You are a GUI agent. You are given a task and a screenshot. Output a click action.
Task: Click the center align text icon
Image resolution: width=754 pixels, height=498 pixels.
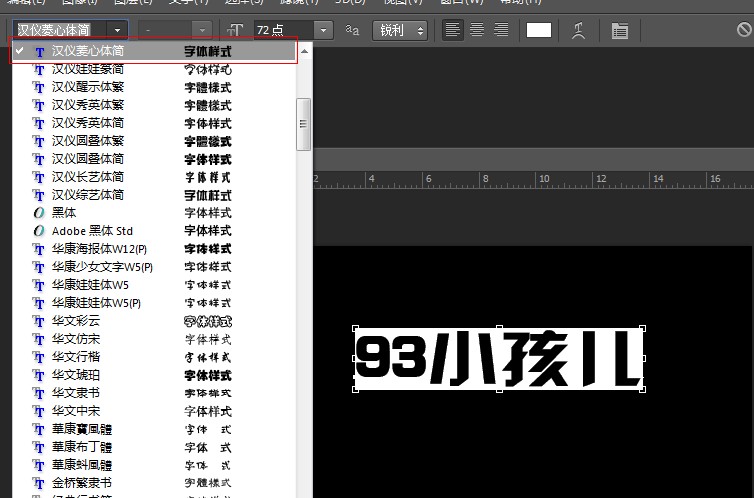coord(477,30)
